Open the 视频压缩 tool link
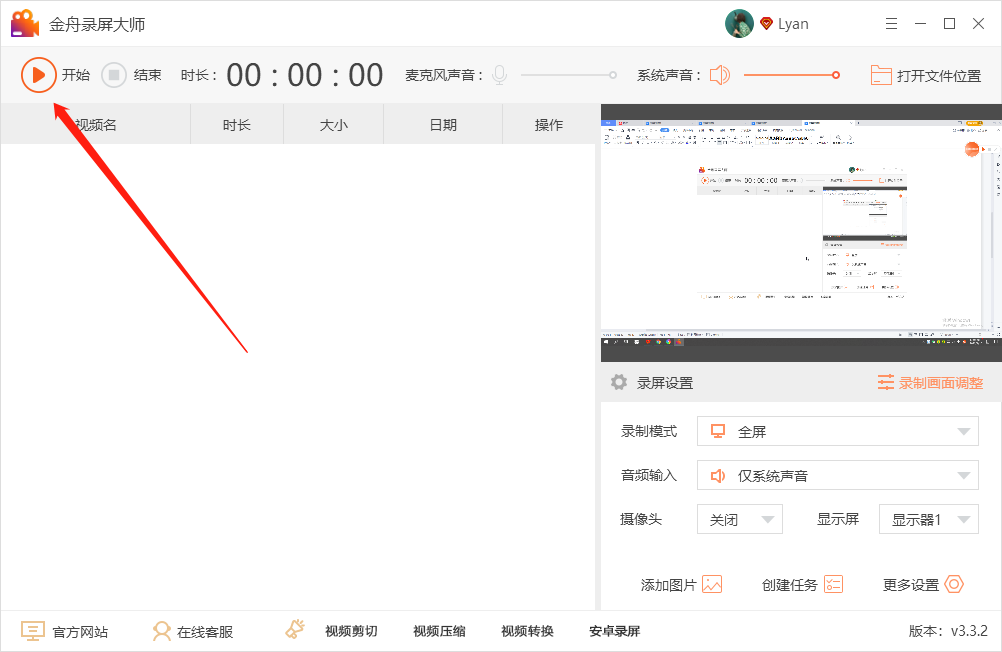Viewport: 1002px width, 652px height. [x=439, y=631]
